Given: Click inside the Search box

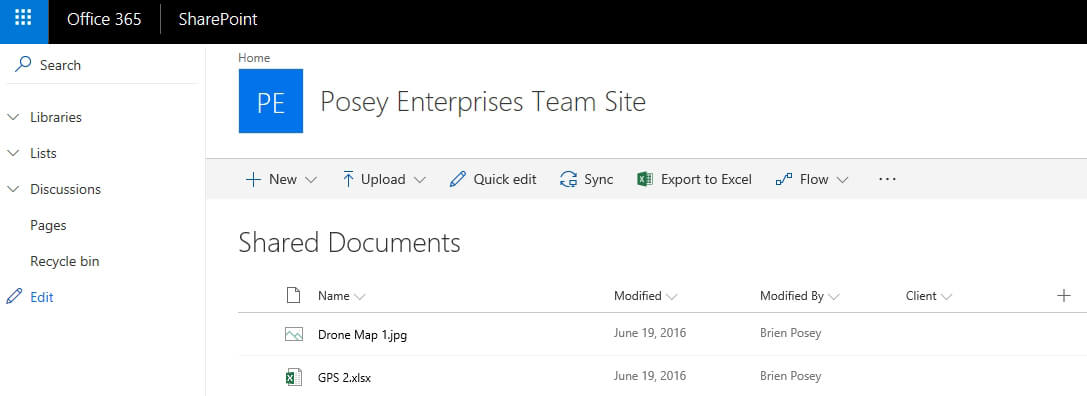Looking at the screenshot, I should point(103,65).
